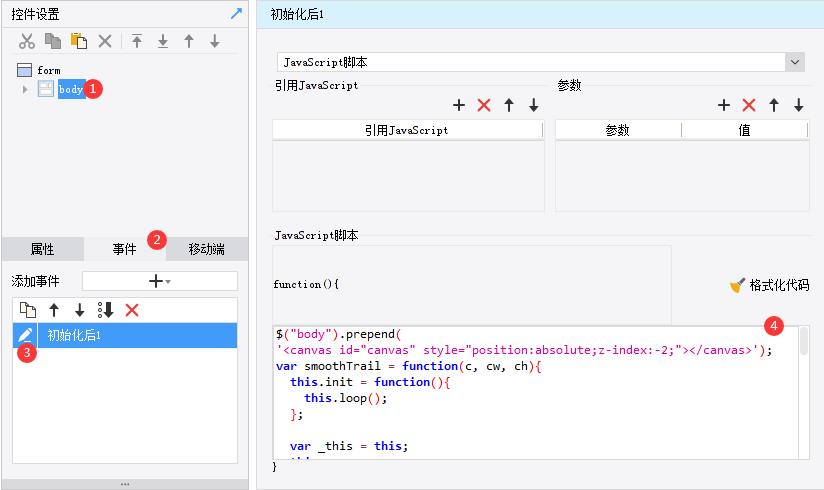Image resolution: width=824 pixels, height=490 pixels.
Task: Open the 添加事件 plus dropdown
Action: pyautogui.click(x=160, y=281)
